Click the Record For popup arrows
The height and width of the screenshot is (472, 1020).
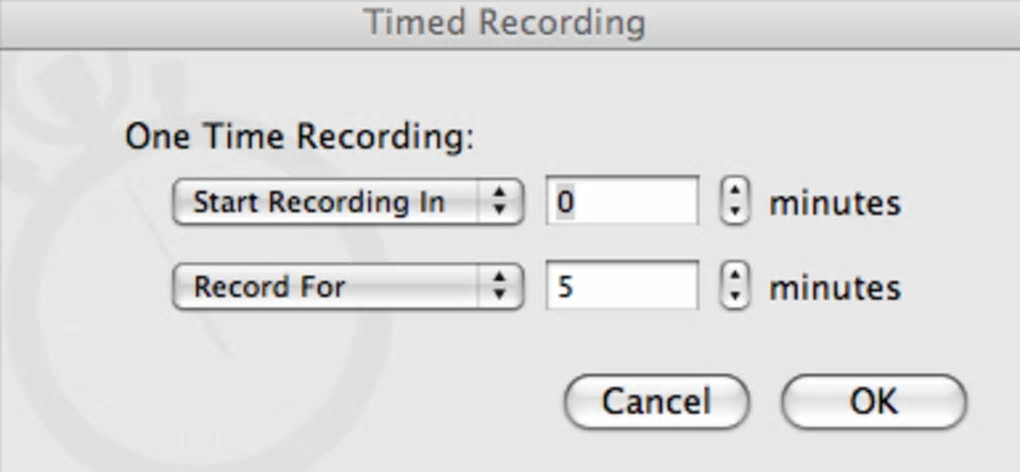pos(498,288)
